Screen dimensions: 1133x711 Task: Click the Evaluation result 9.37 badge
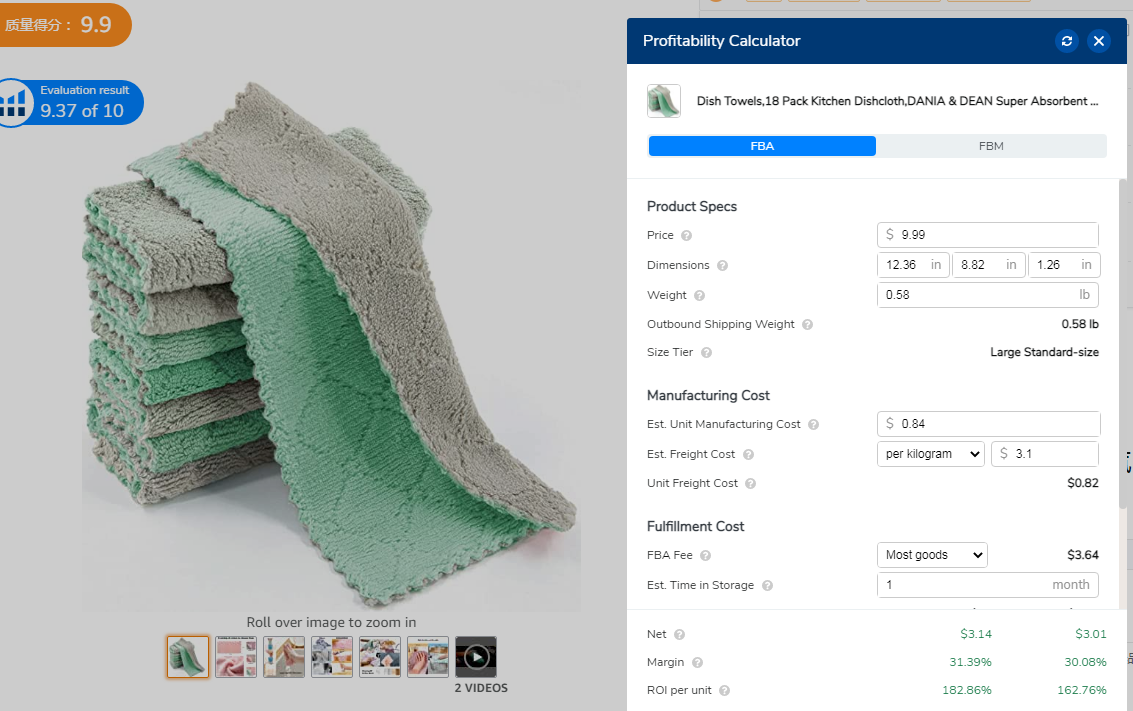(71, 103)
